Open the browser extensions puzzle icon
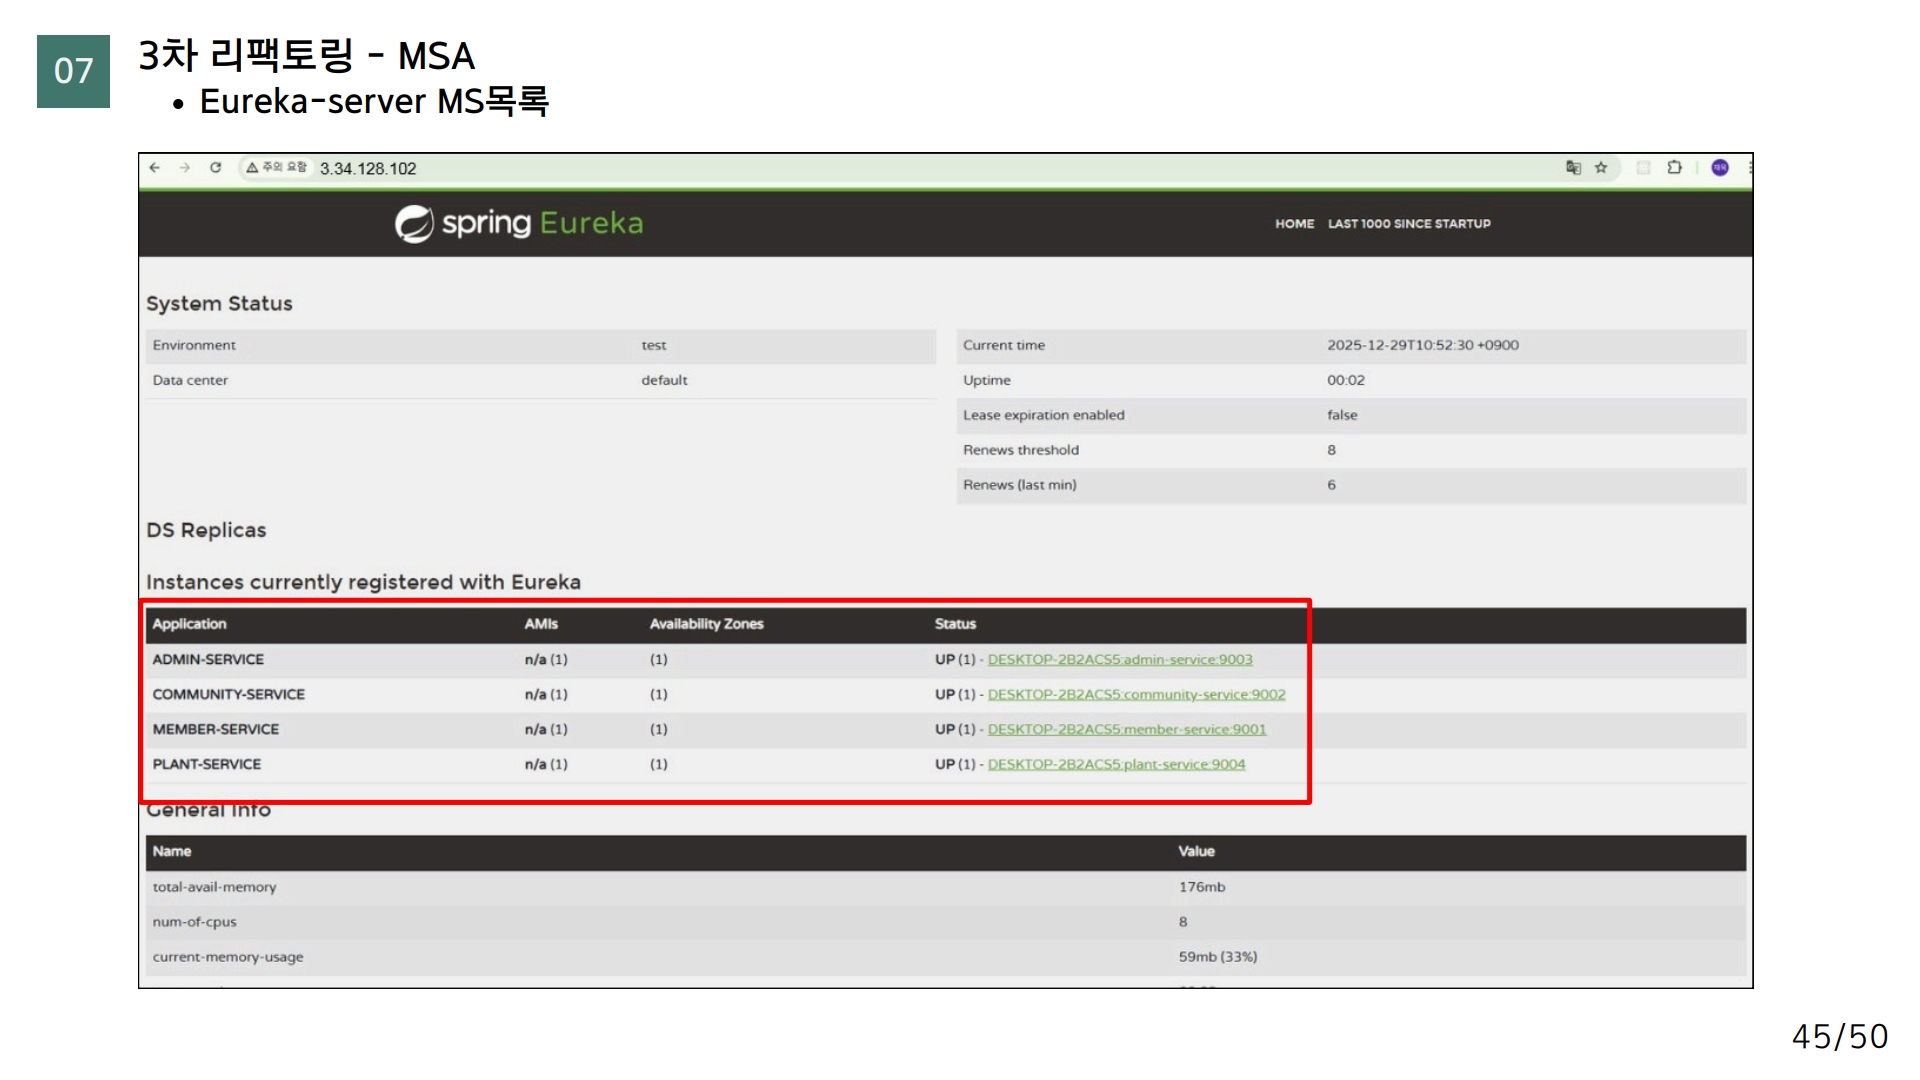Viewport: 1920px width, 1080px height. click(1674, 168)
